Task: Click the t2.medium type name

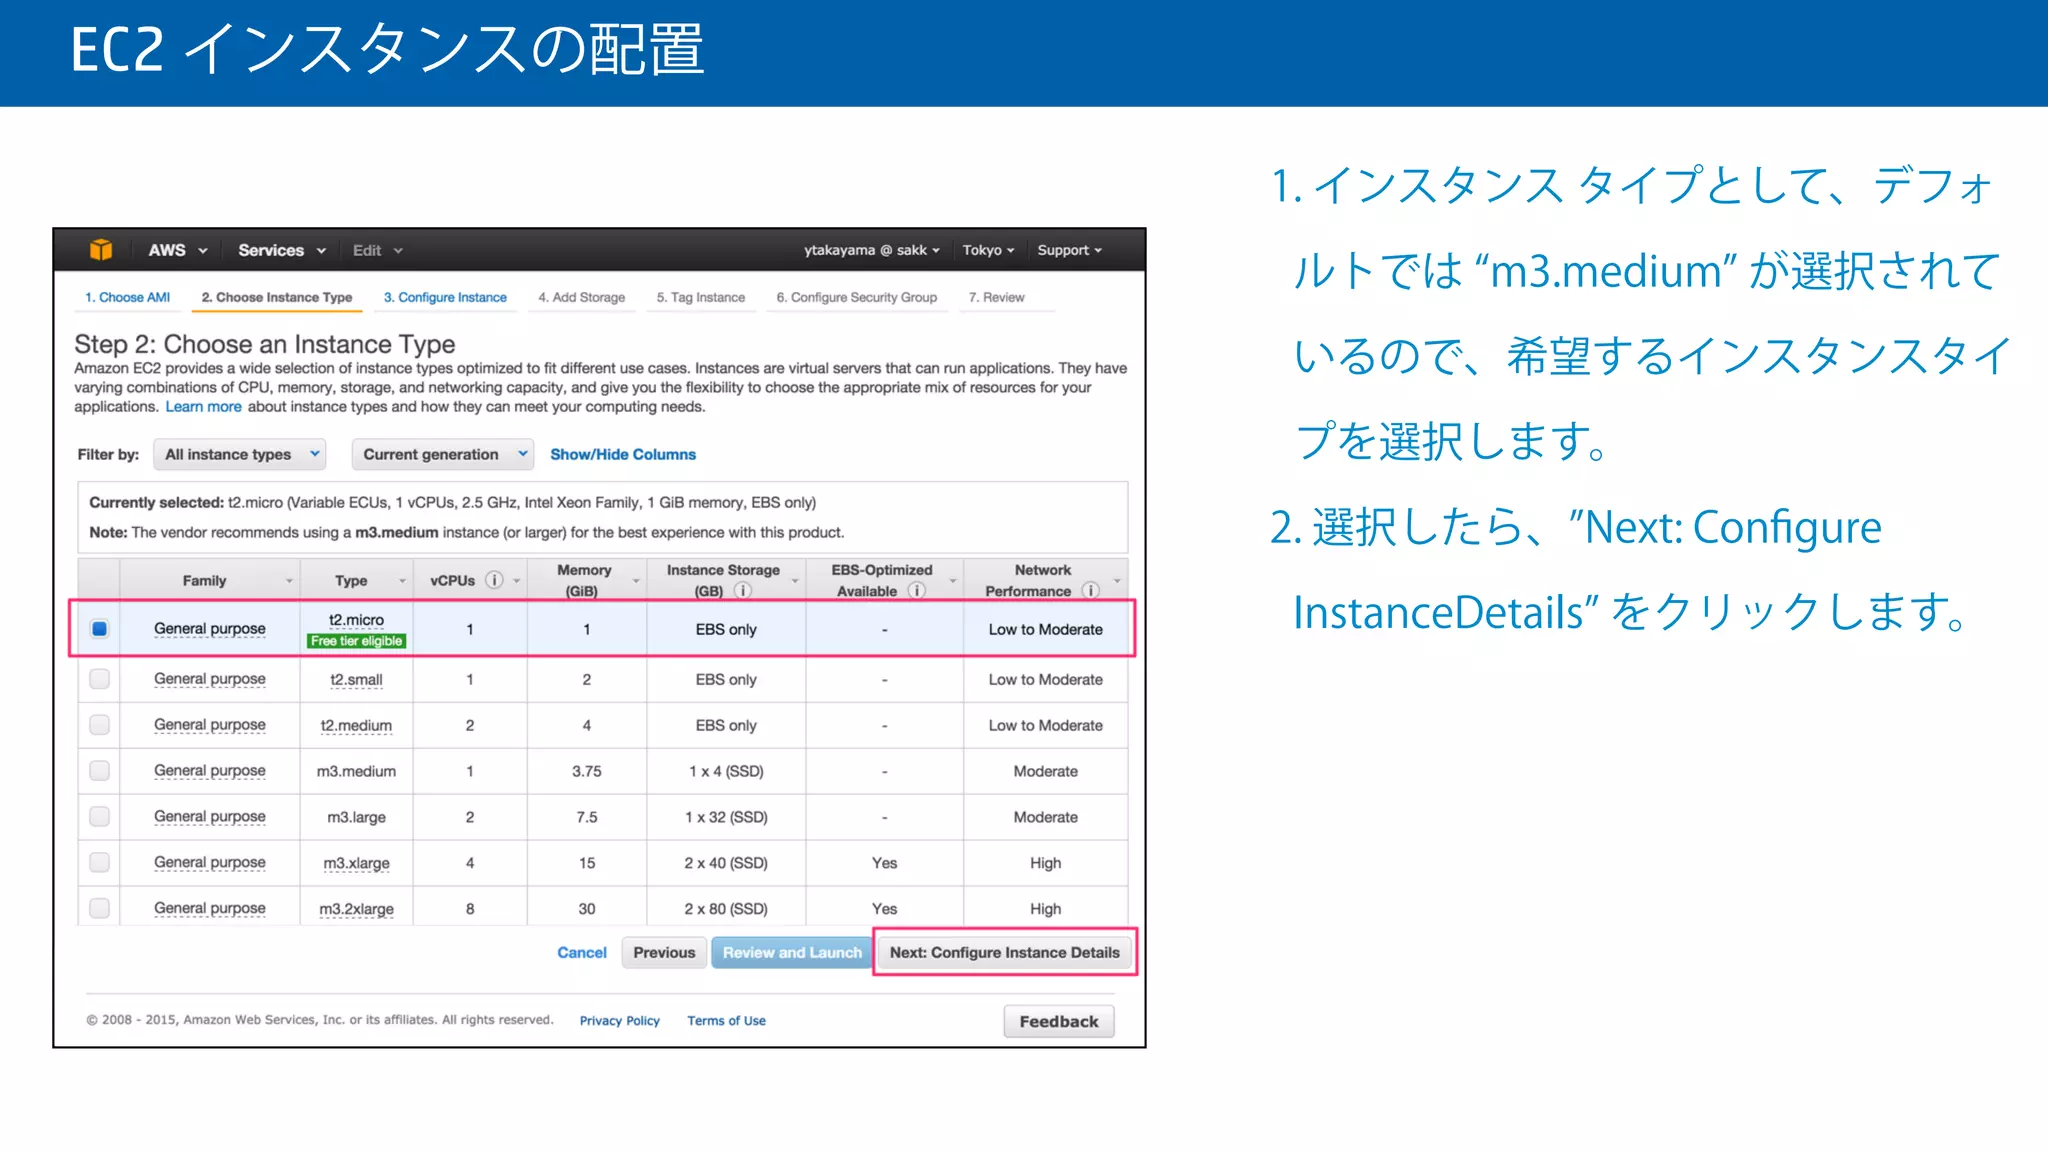Action: 356,725
